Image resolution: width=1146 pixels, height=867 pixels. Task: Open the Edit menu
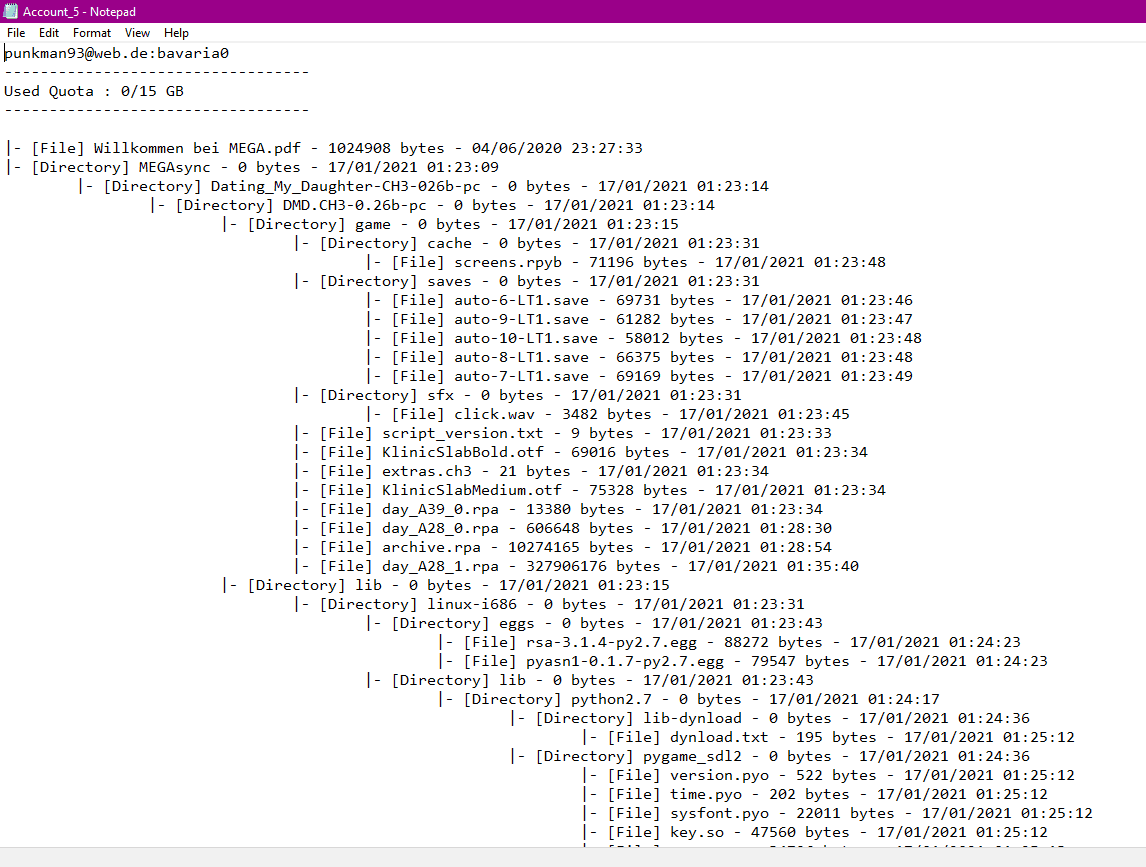coord(49,33)
